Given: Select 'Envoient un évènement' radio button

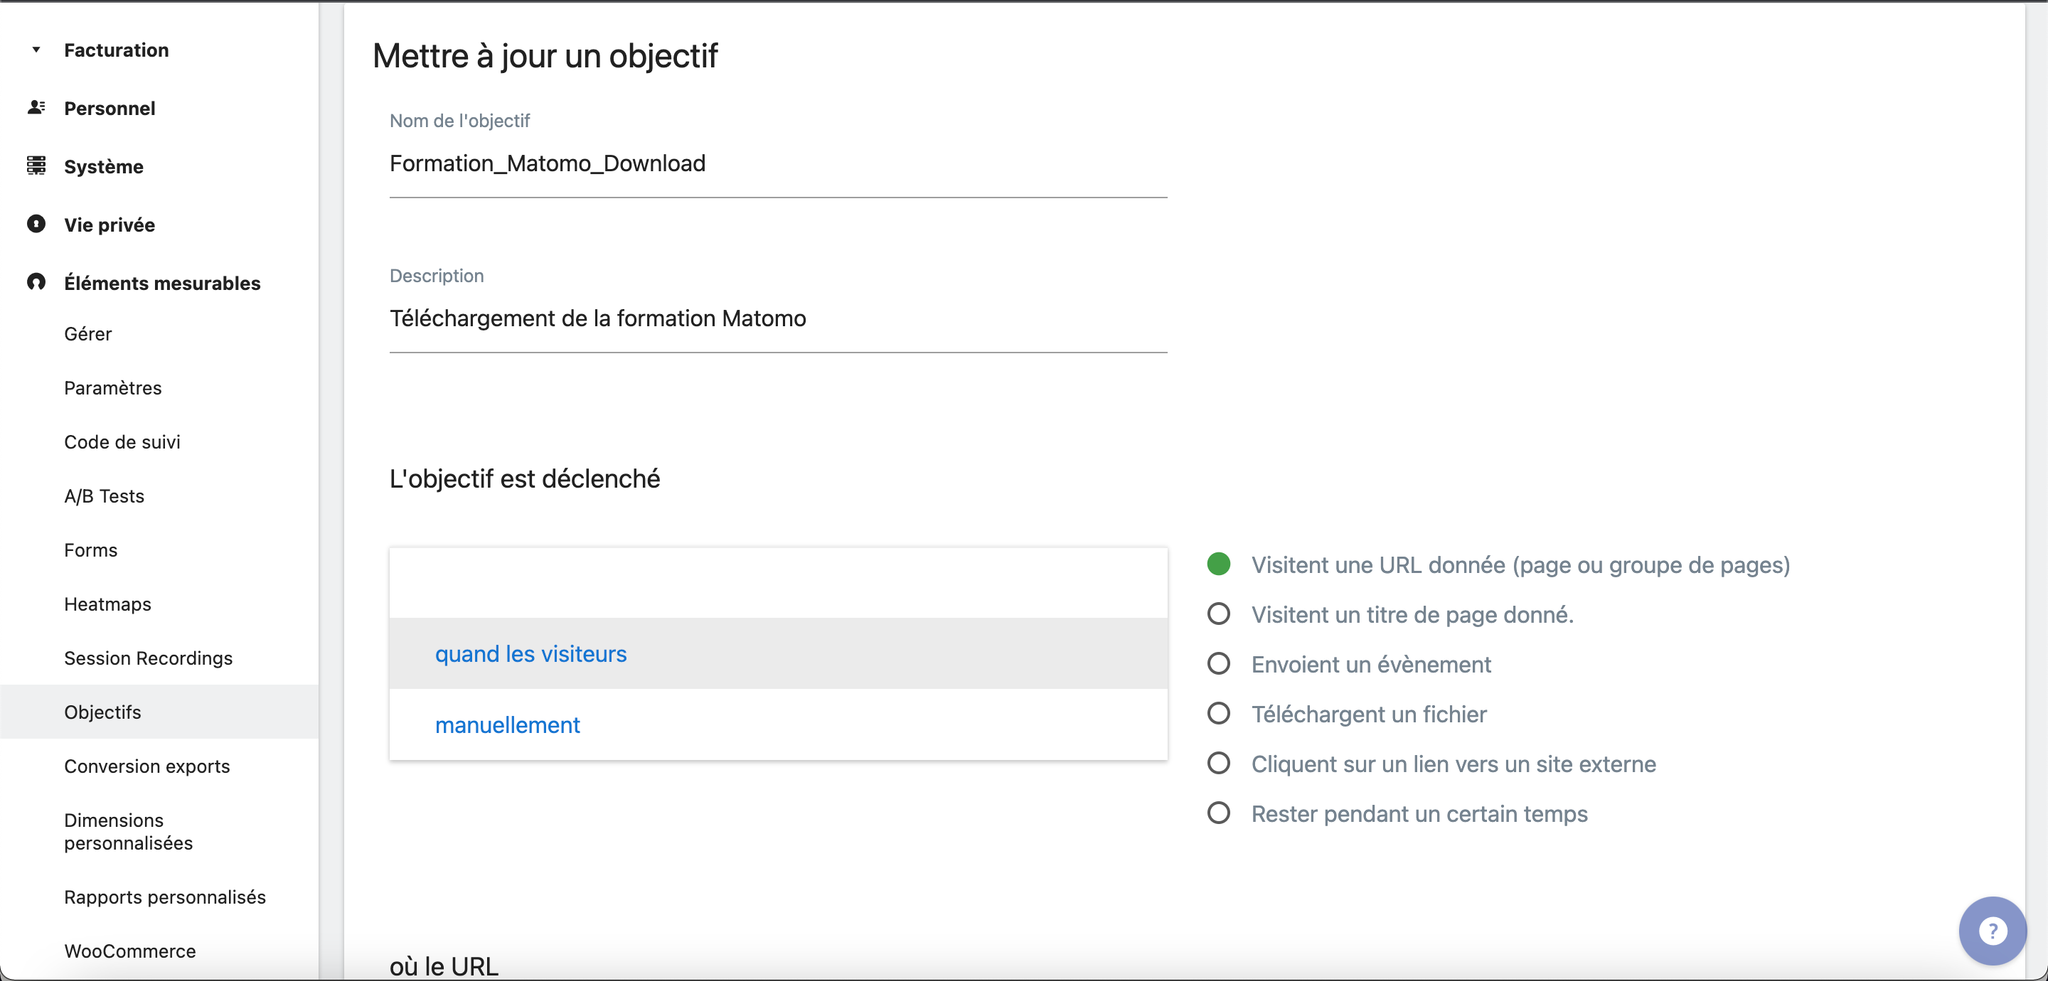Looking at the screenshot, I should pyautogui.click(x=1218, y=664).
